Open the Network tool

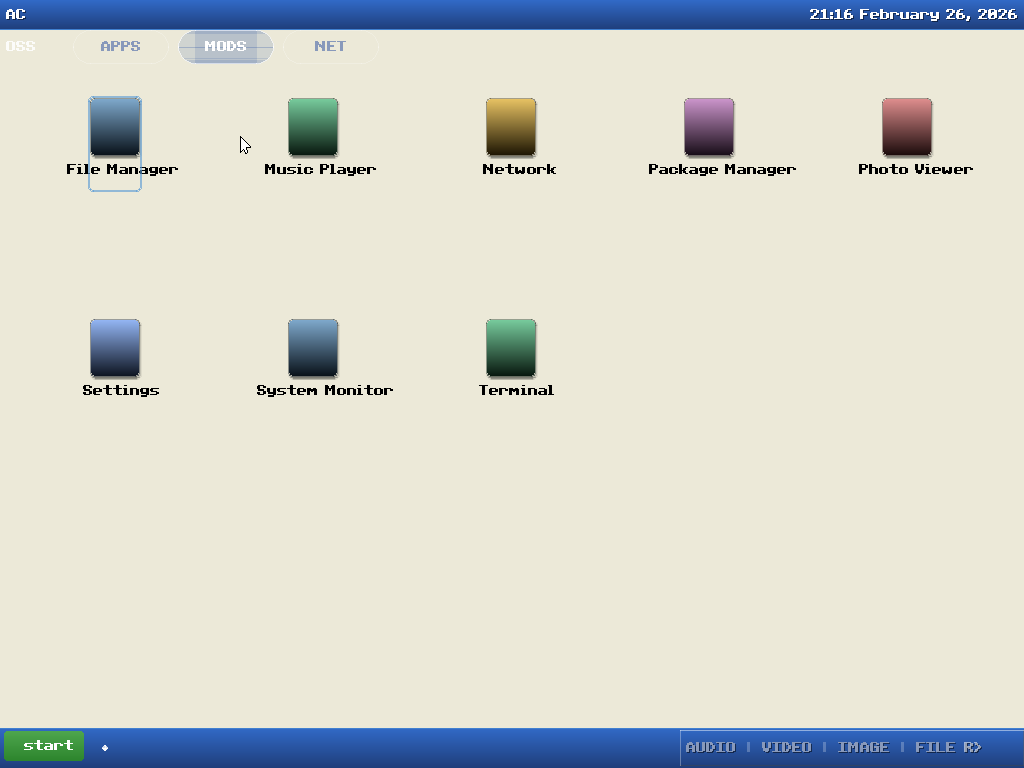[x=511, y=130]
